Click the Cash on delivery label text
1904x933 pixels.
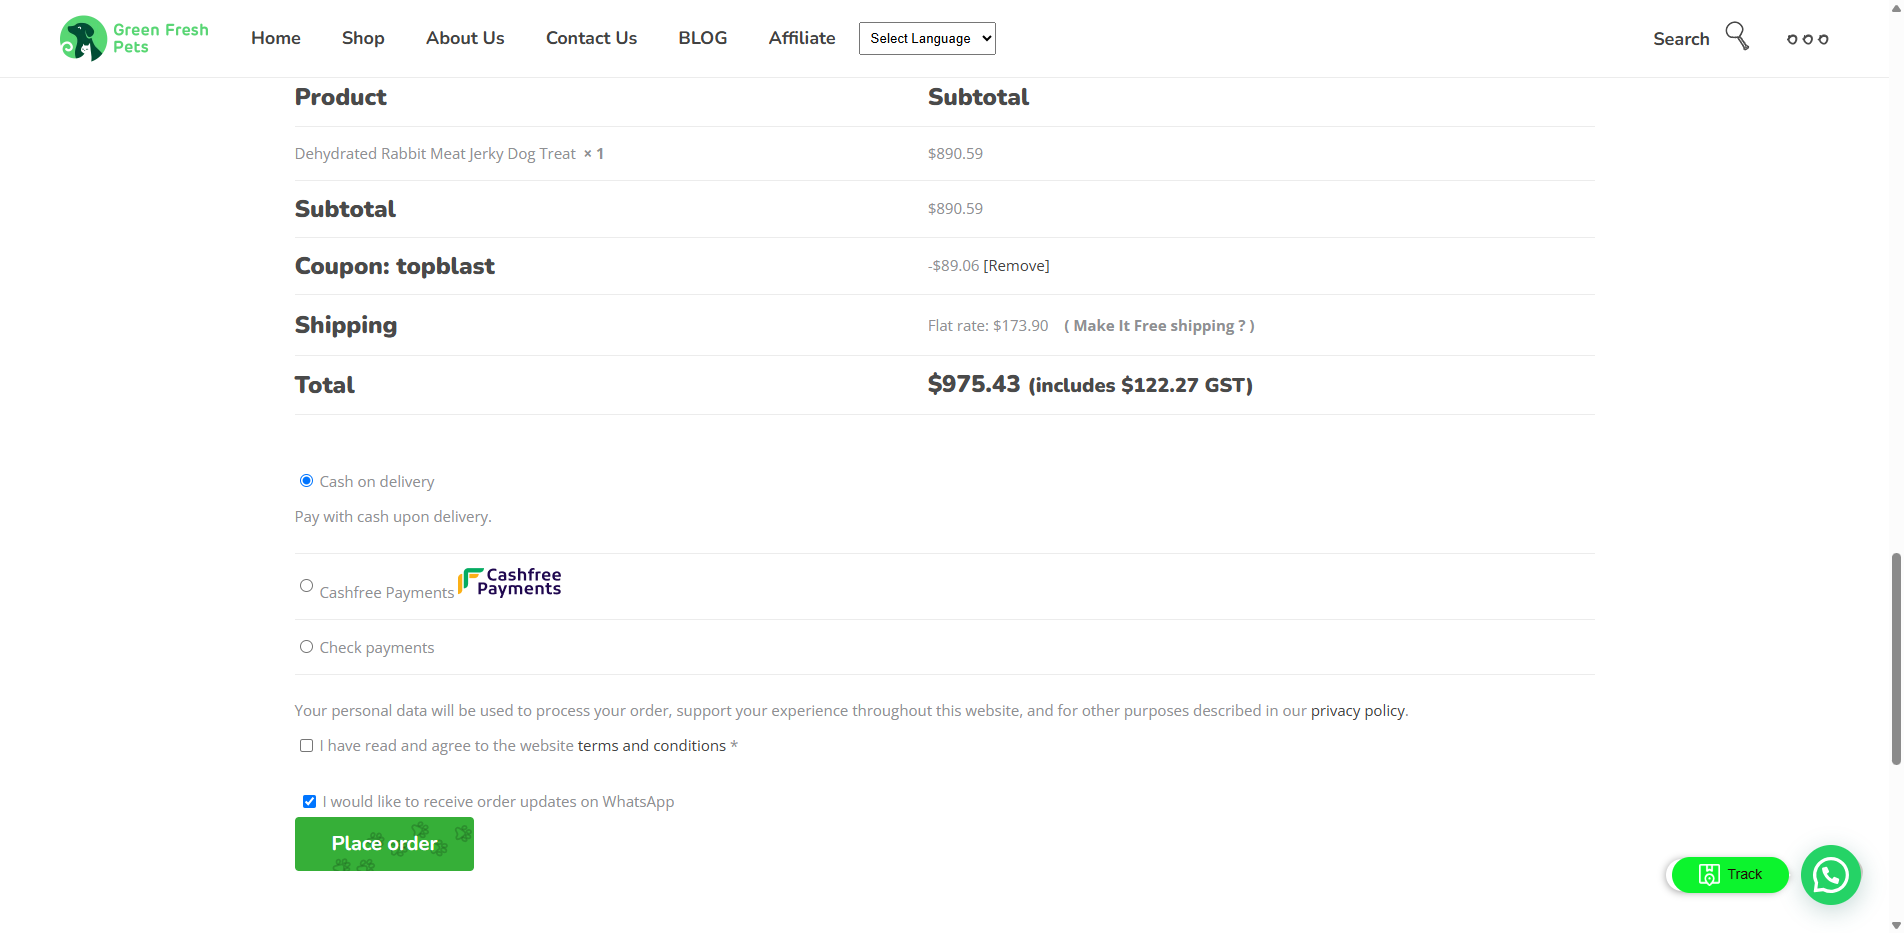click(x=377, y=482)
